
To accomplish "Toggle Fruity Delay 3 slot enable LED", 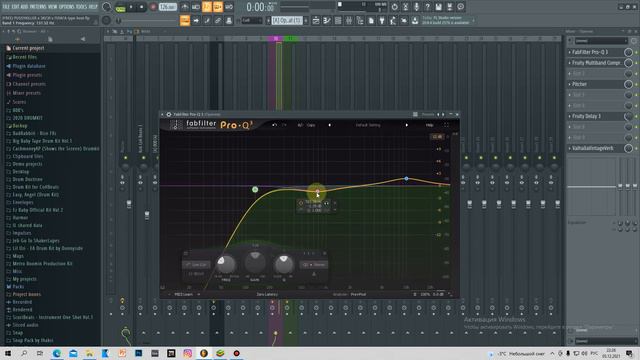I will click(x=636, y=116).
